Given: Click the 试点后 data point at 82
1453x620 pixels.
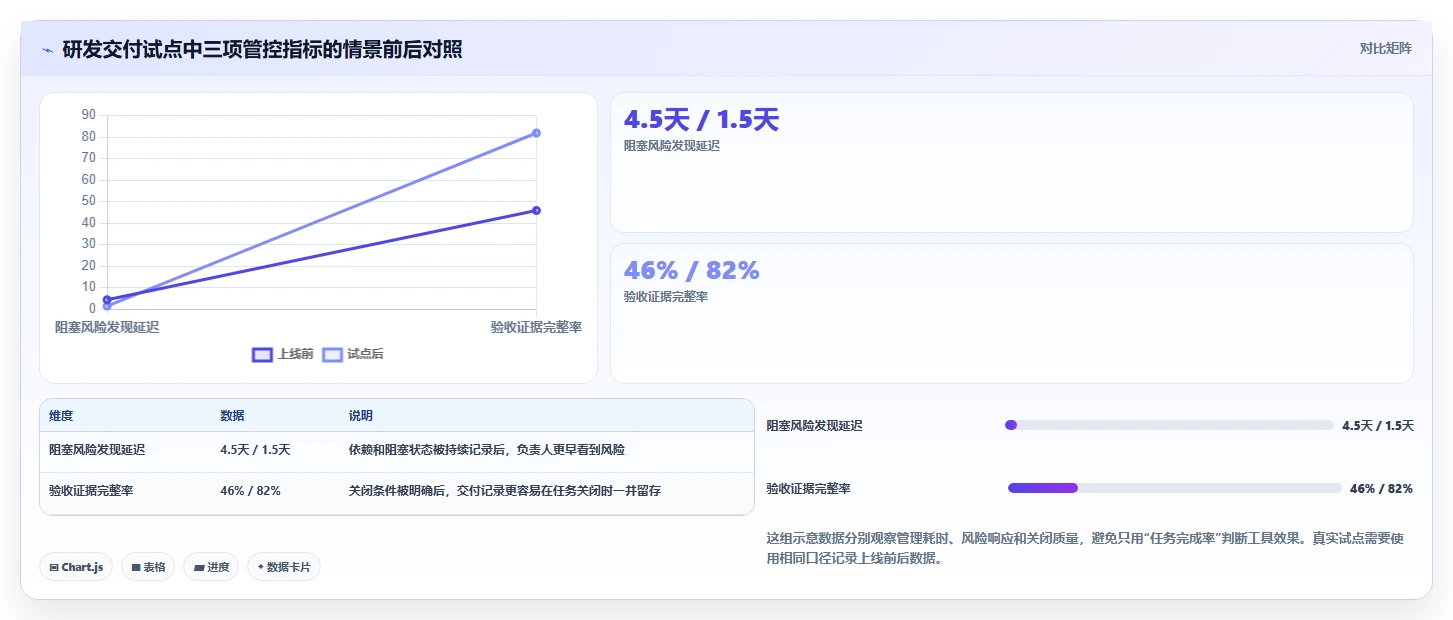Looking at the screenshot, I should (536, 133).
